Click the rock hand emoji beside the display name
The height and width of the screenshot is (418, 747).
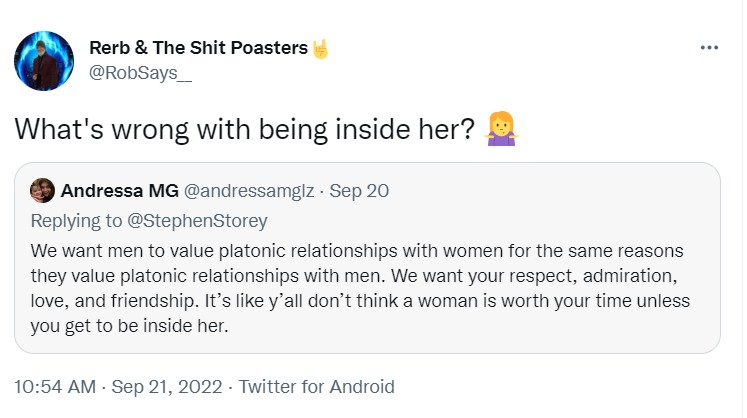320,47
